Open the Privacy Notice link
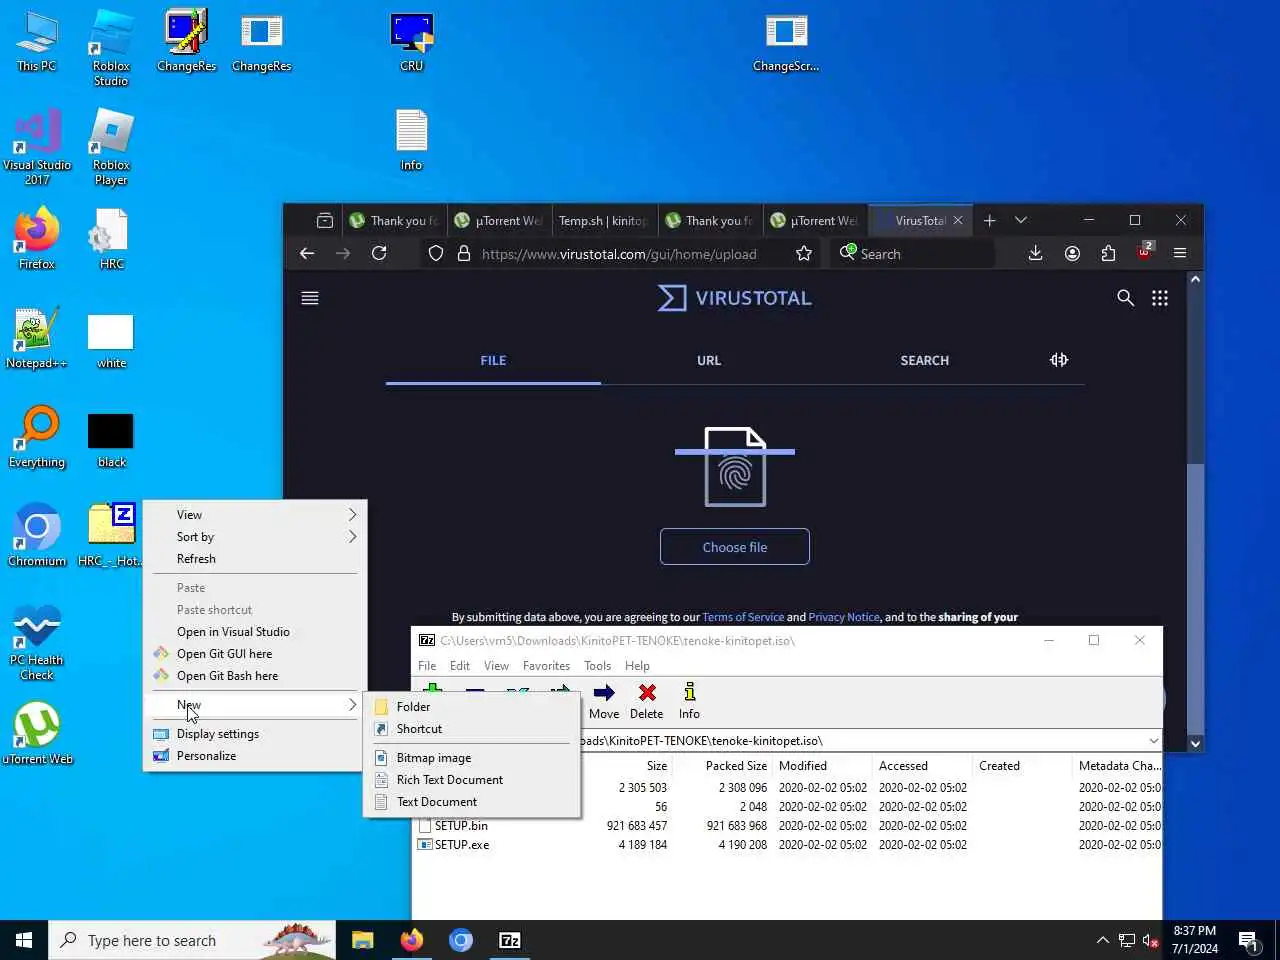This screenshot has width=1280, height=960. coord(844,617)
